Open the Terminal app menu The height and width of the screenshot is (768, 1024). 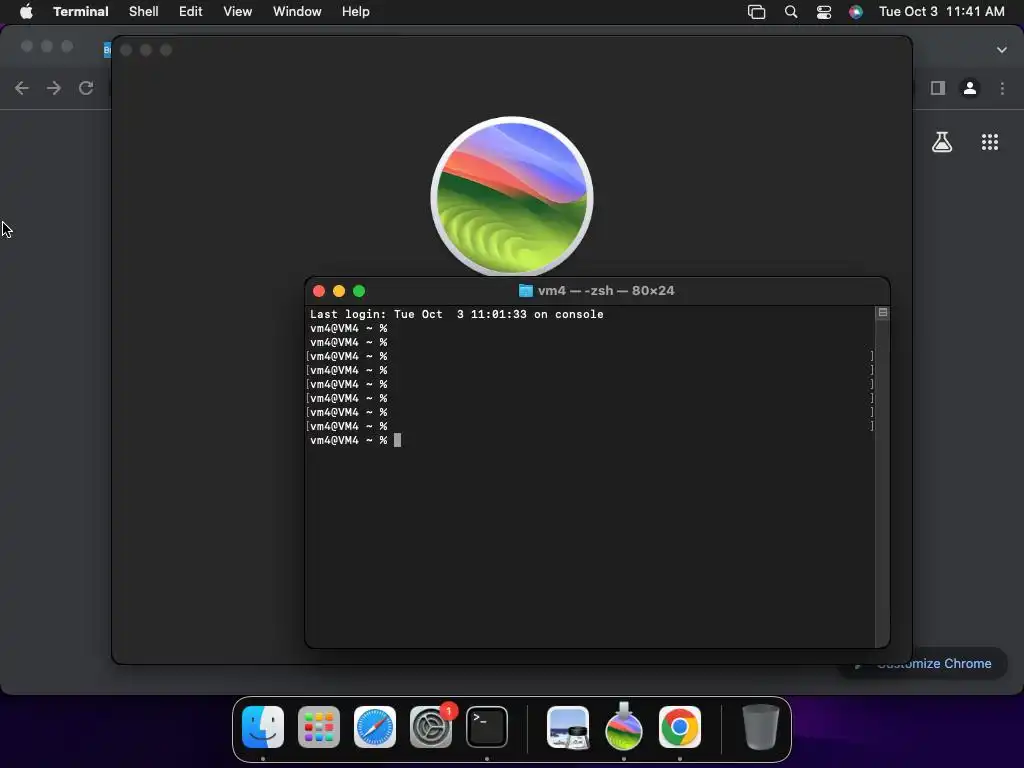(x=80, y=12)
